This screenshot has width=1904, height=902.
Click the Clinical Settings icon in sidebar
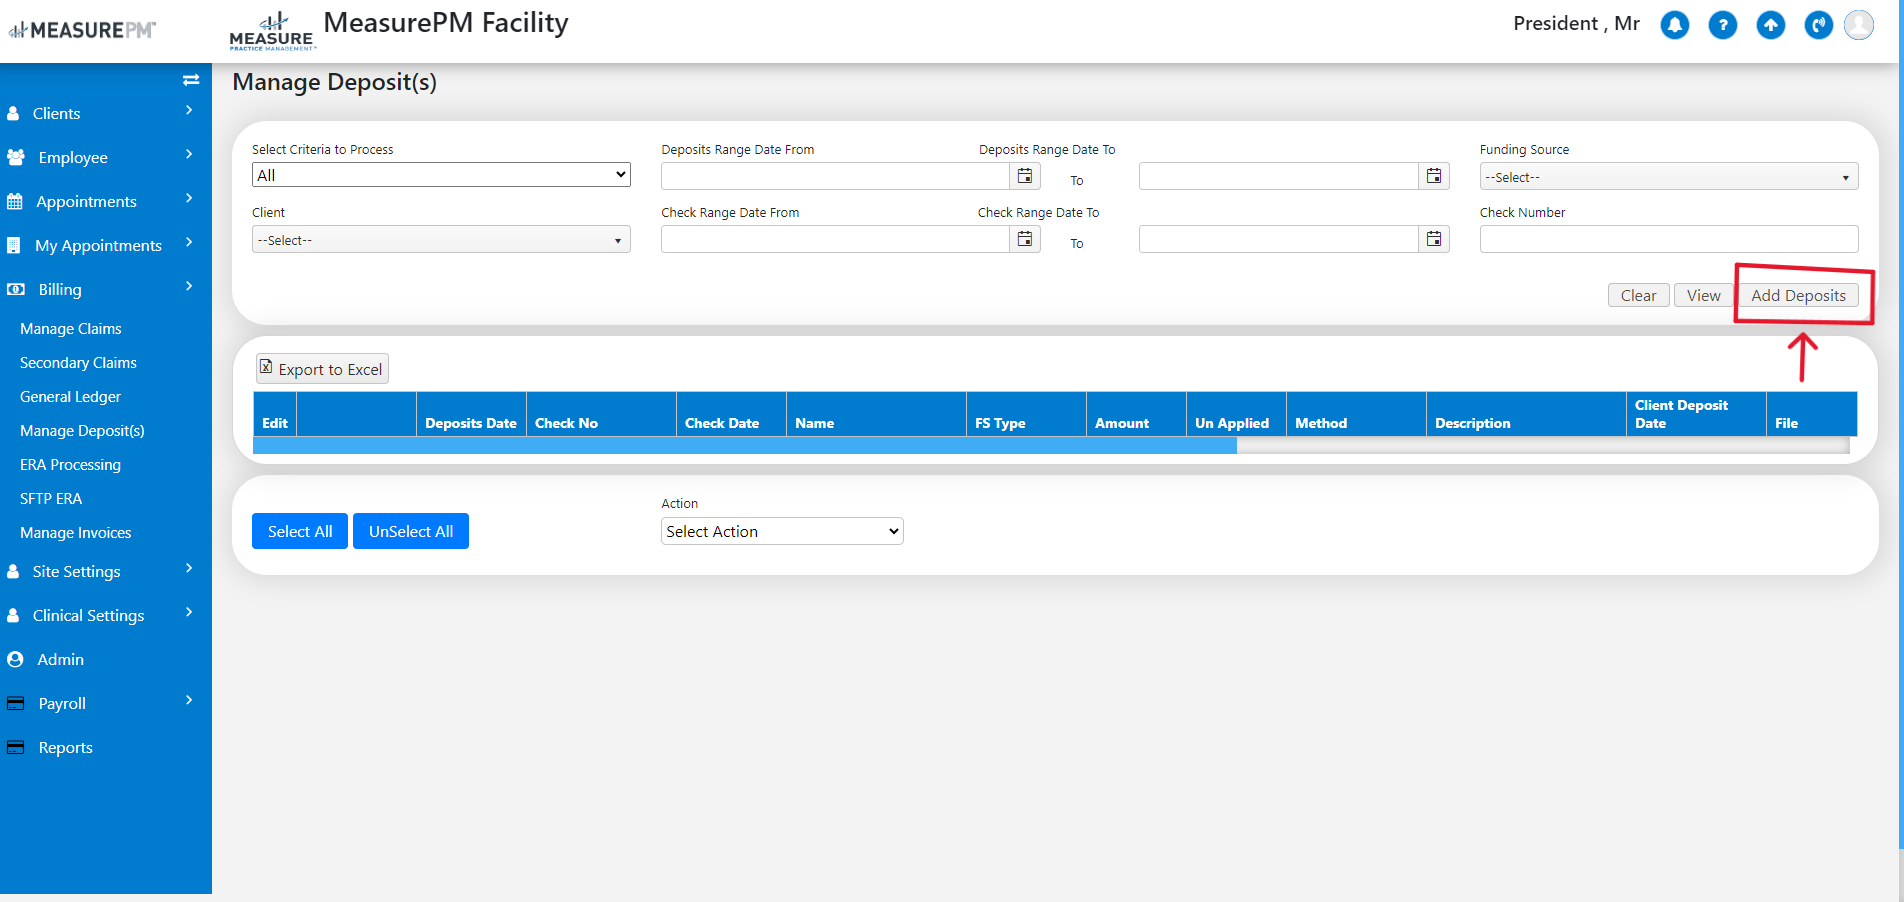click(13, 615)
